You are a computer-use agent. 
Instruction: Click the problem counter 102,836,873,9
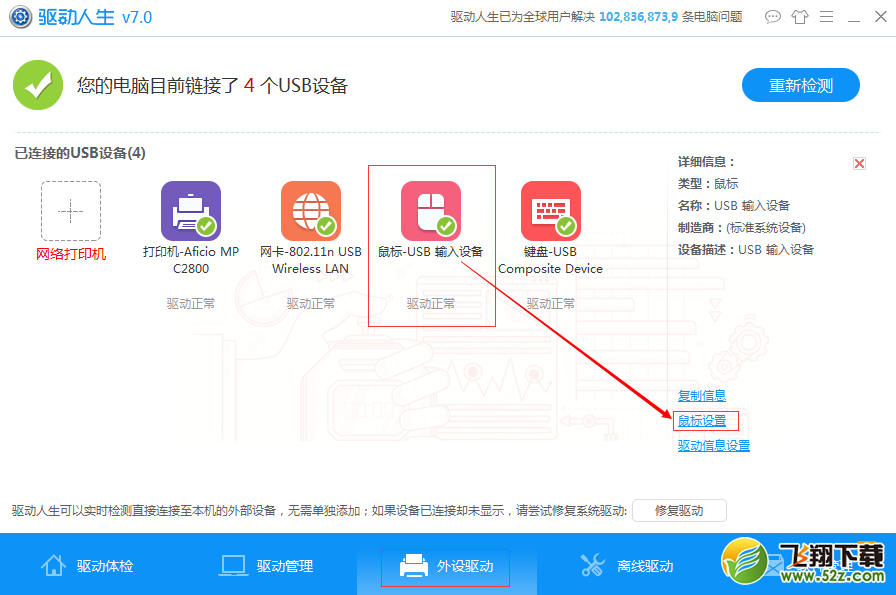(x=638, y=17)
